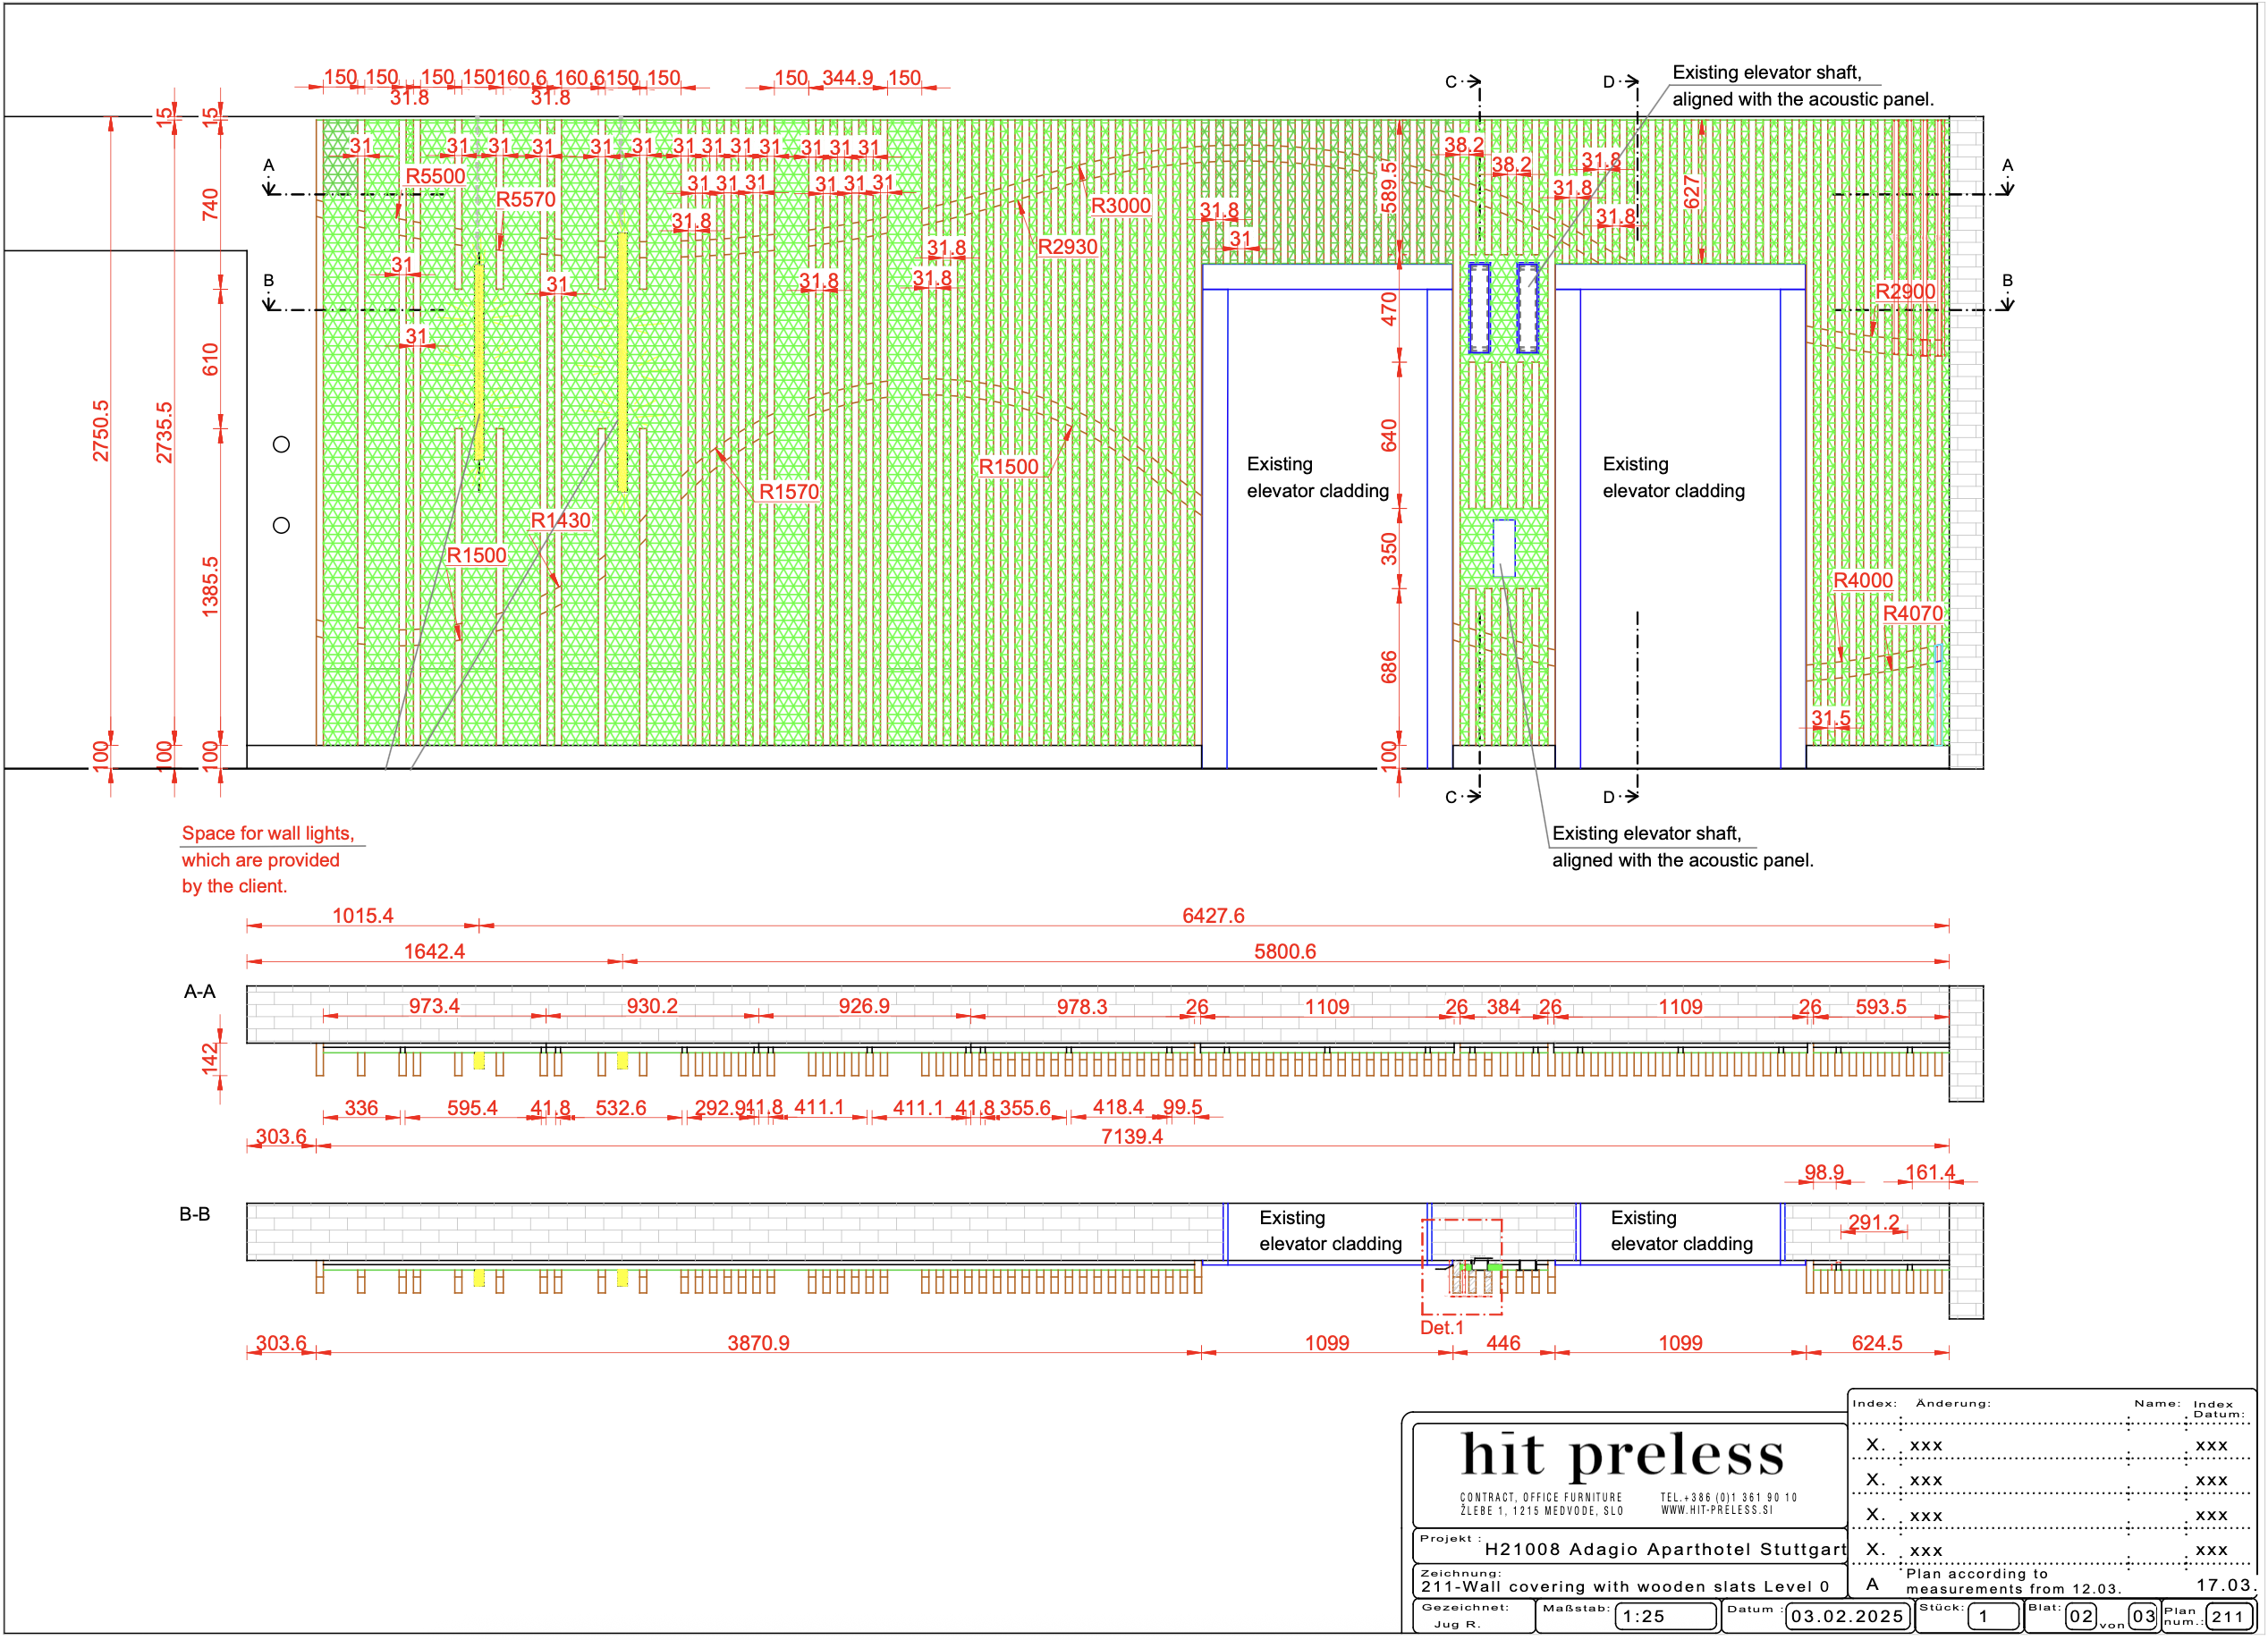Open the www.hit-preless.si website text
This screenshot has width=2268, height=1640.
point(1716,1510)
